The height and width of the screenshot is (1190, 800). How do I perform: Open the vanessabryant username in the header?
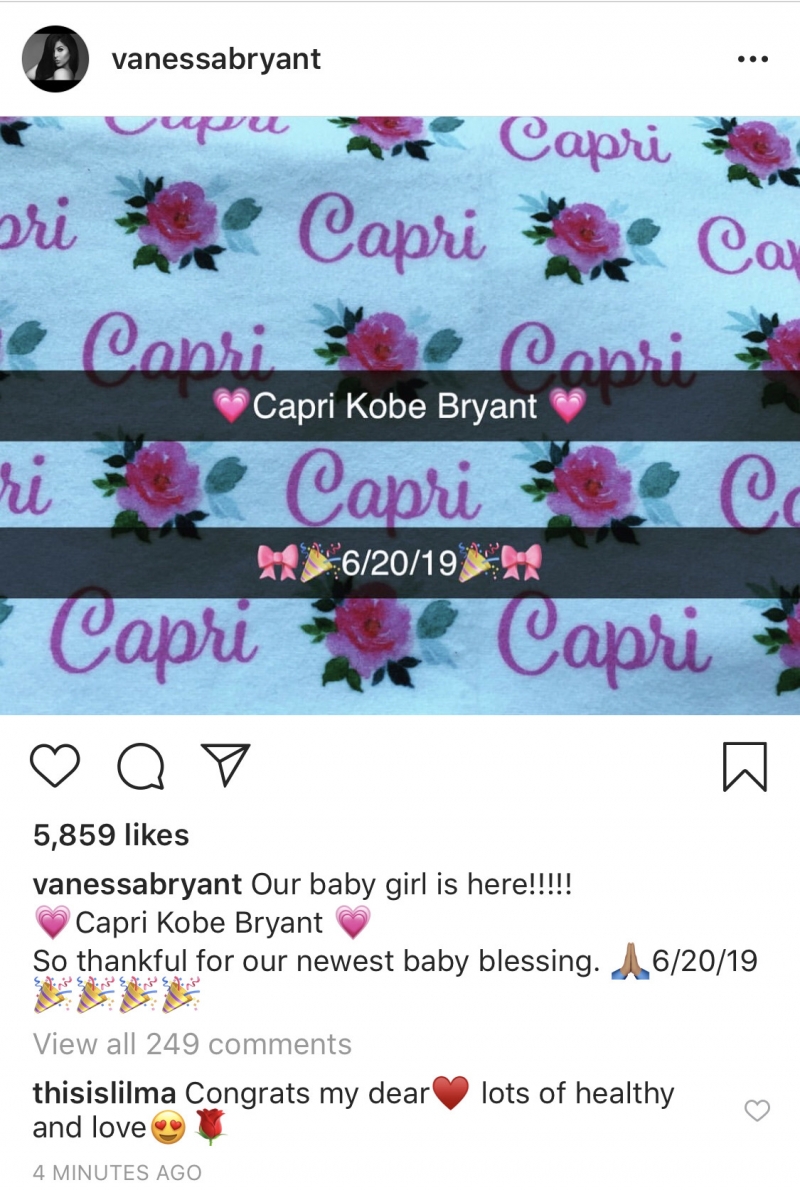point(216,59)
